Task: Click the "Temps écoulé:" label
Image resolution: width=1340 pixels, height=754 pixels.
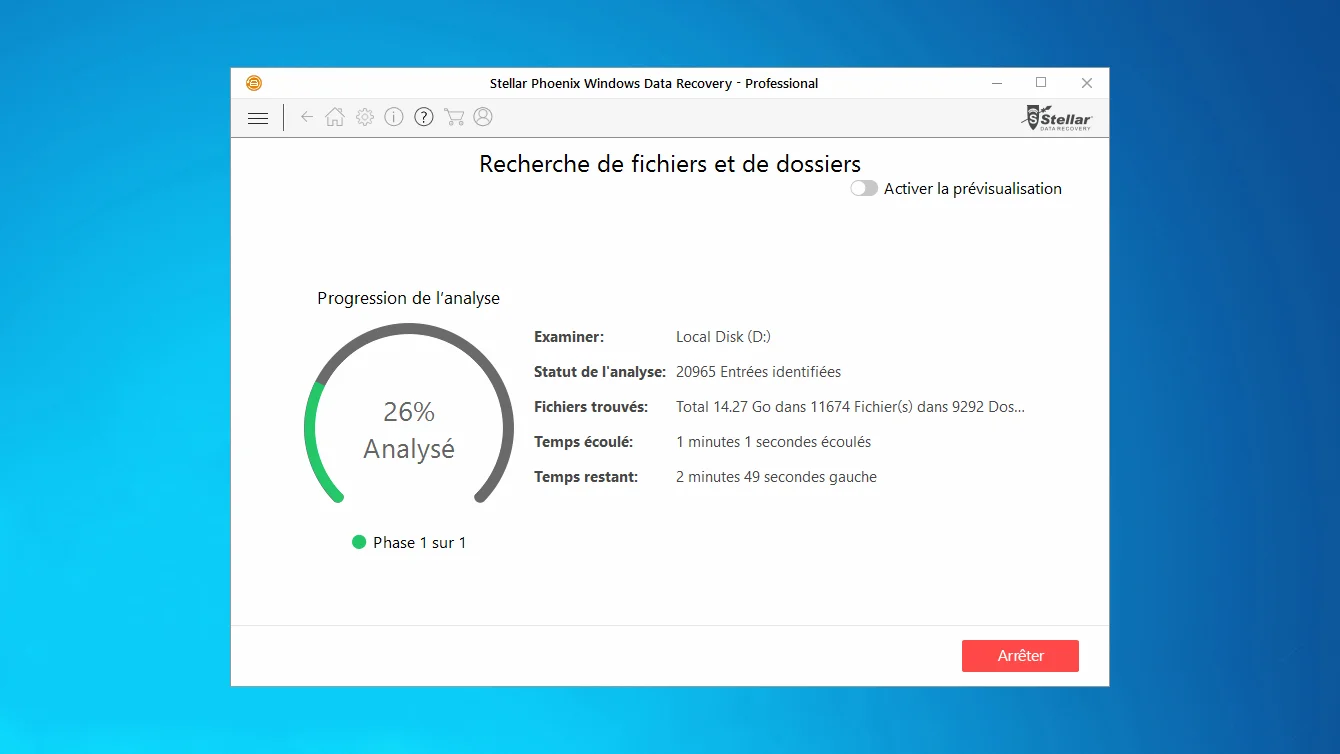Action: pyautogui.click(x=584, y=442)
